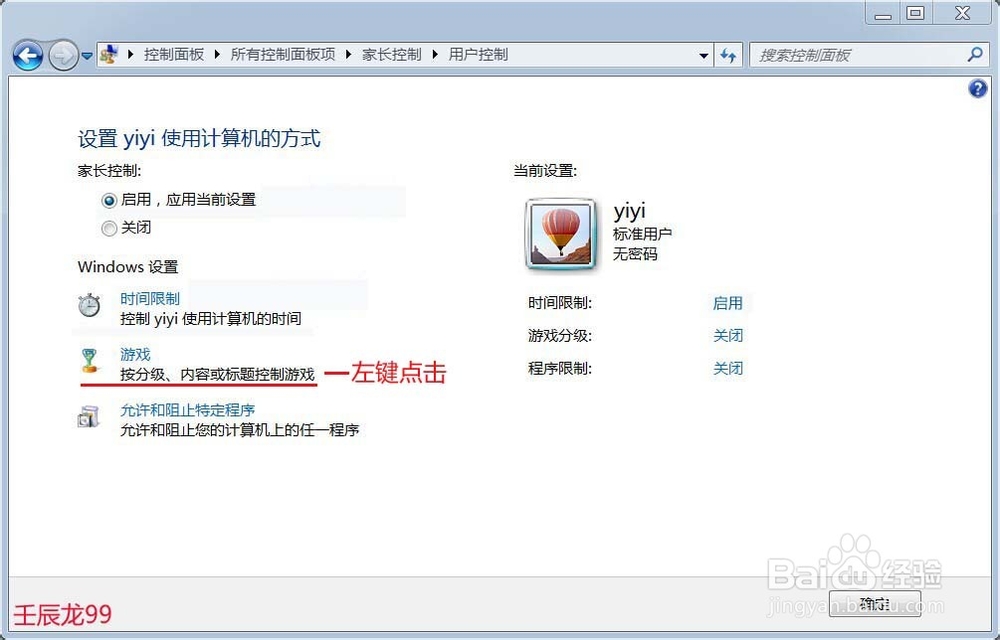Go to 控制面板 via the breadcrumb
Image resolution: width=1000 pixels, height=640 pixels.
pos(175,54)
